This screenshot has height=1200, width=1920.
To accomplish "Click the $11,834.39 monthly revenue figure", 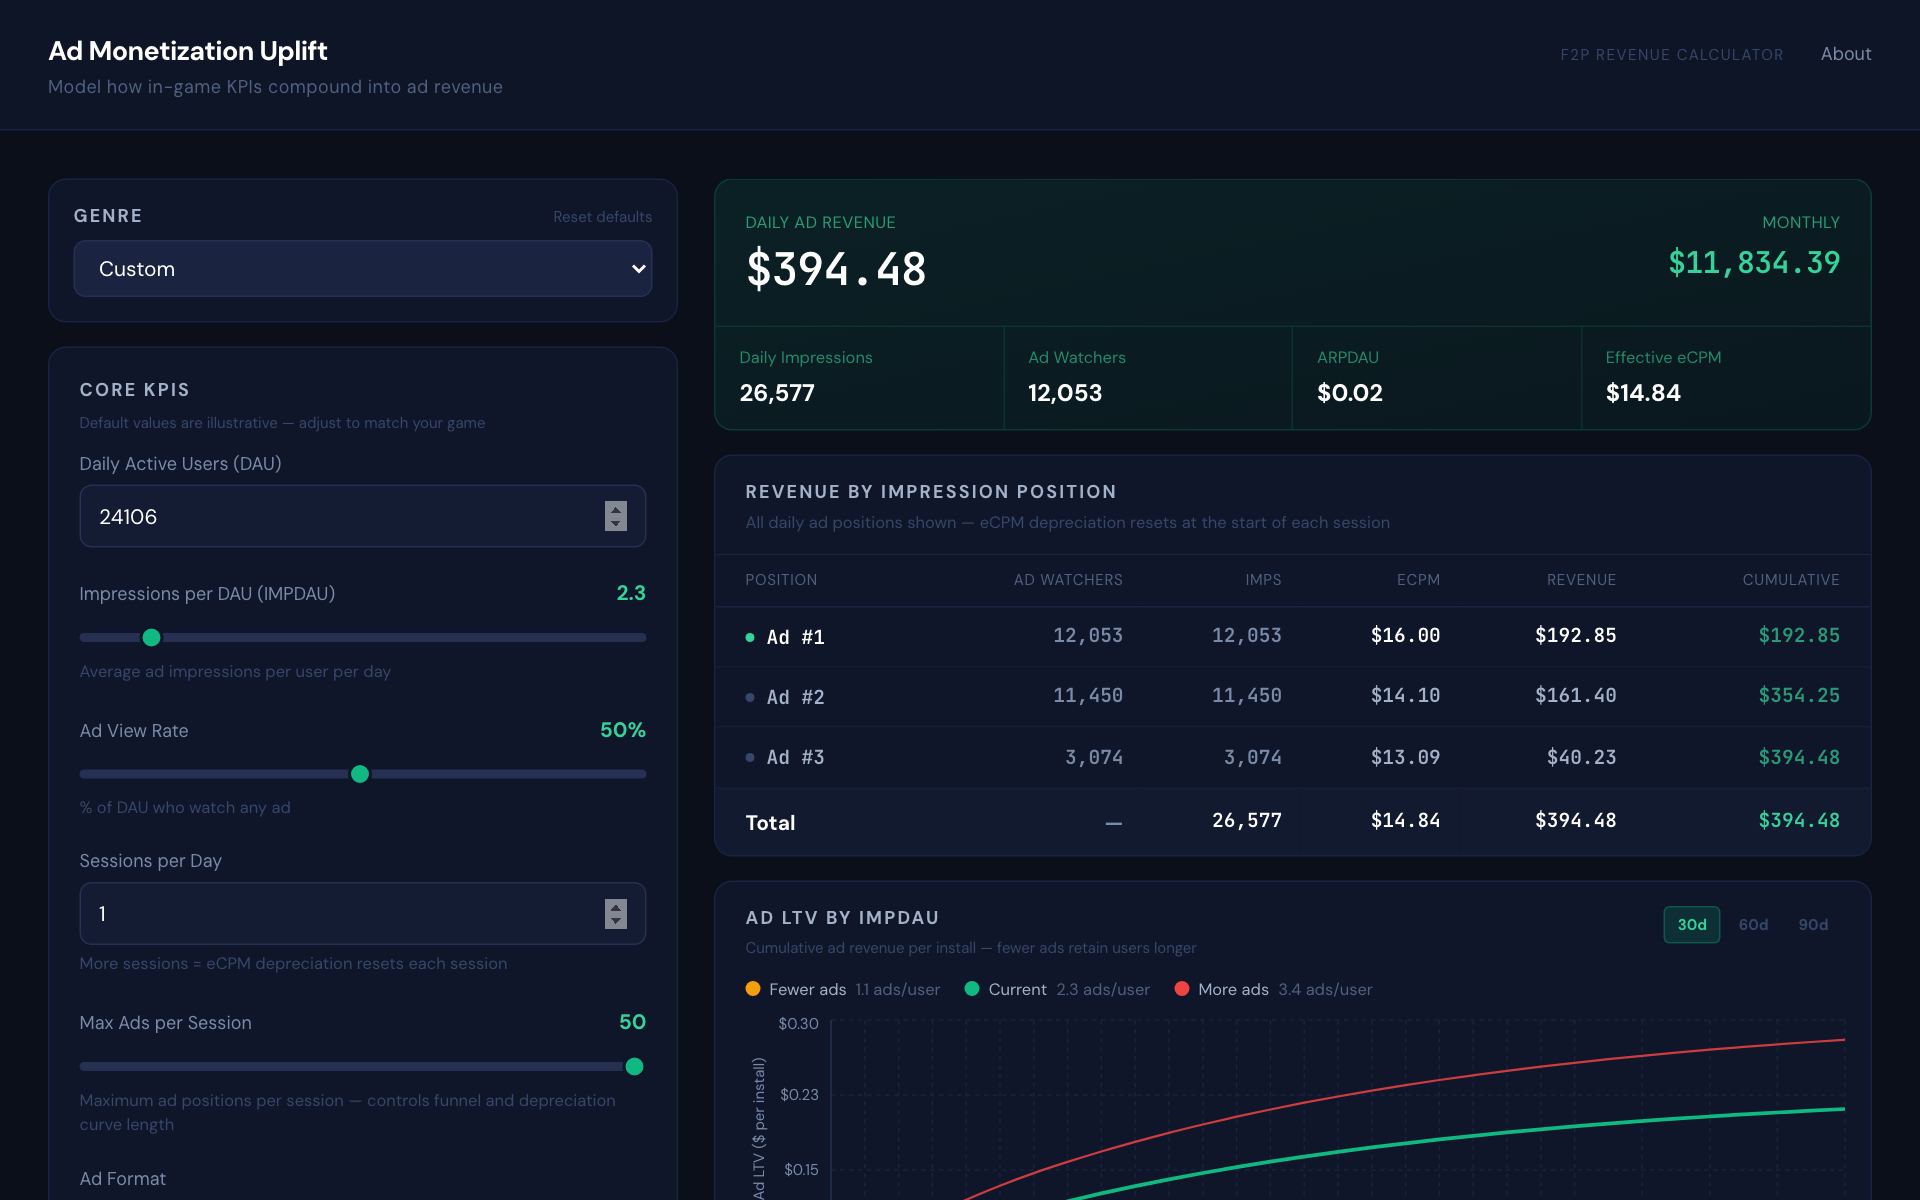I will tap(1754, 262).
